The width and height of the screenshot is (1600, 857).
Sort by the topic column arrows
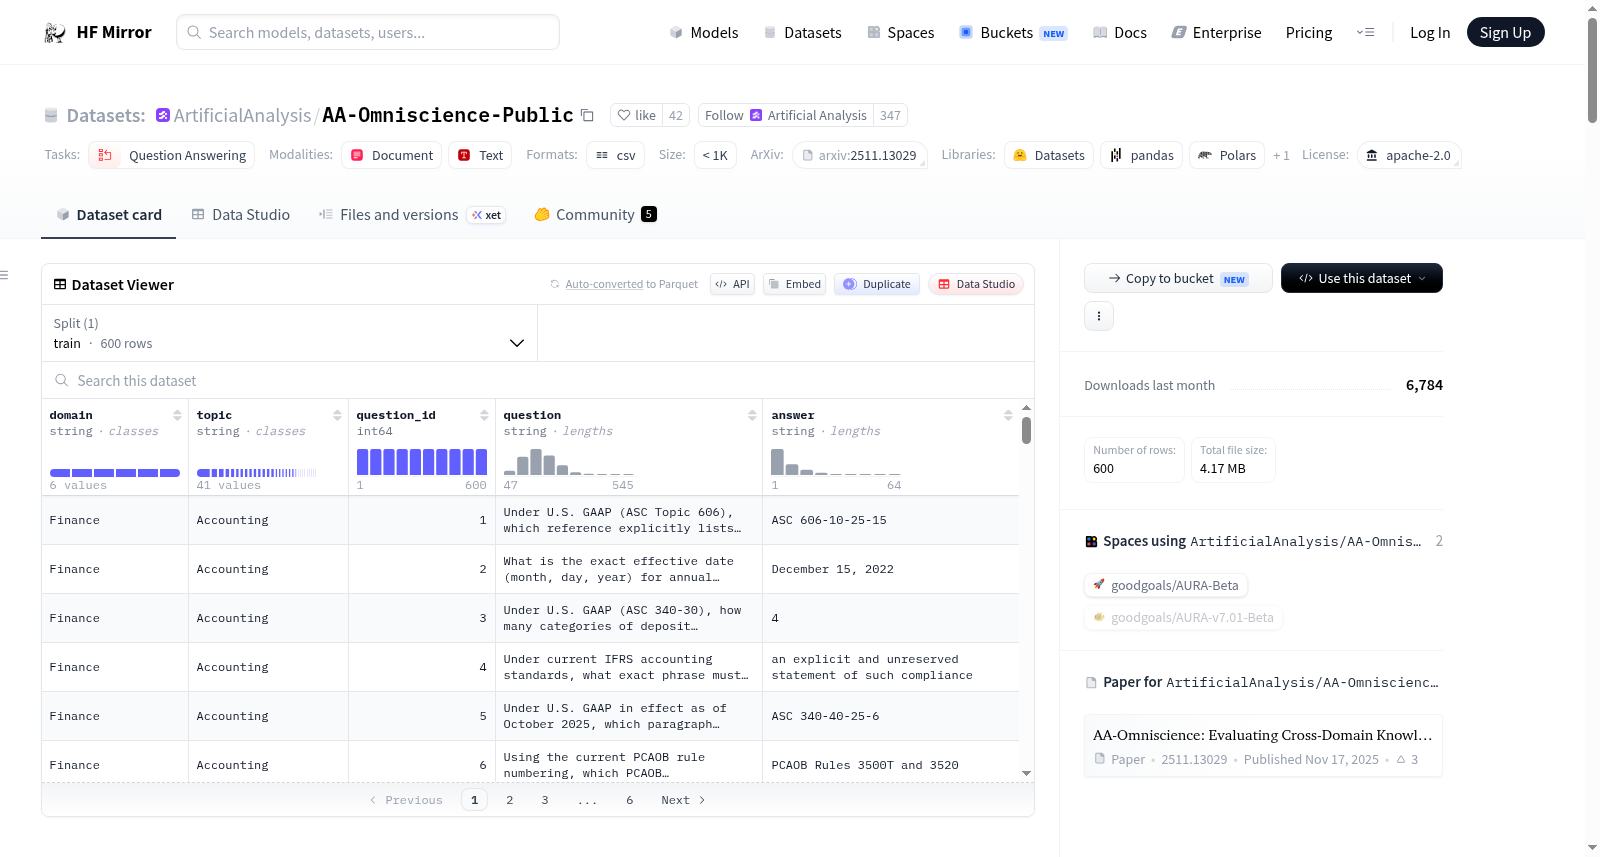337,415
